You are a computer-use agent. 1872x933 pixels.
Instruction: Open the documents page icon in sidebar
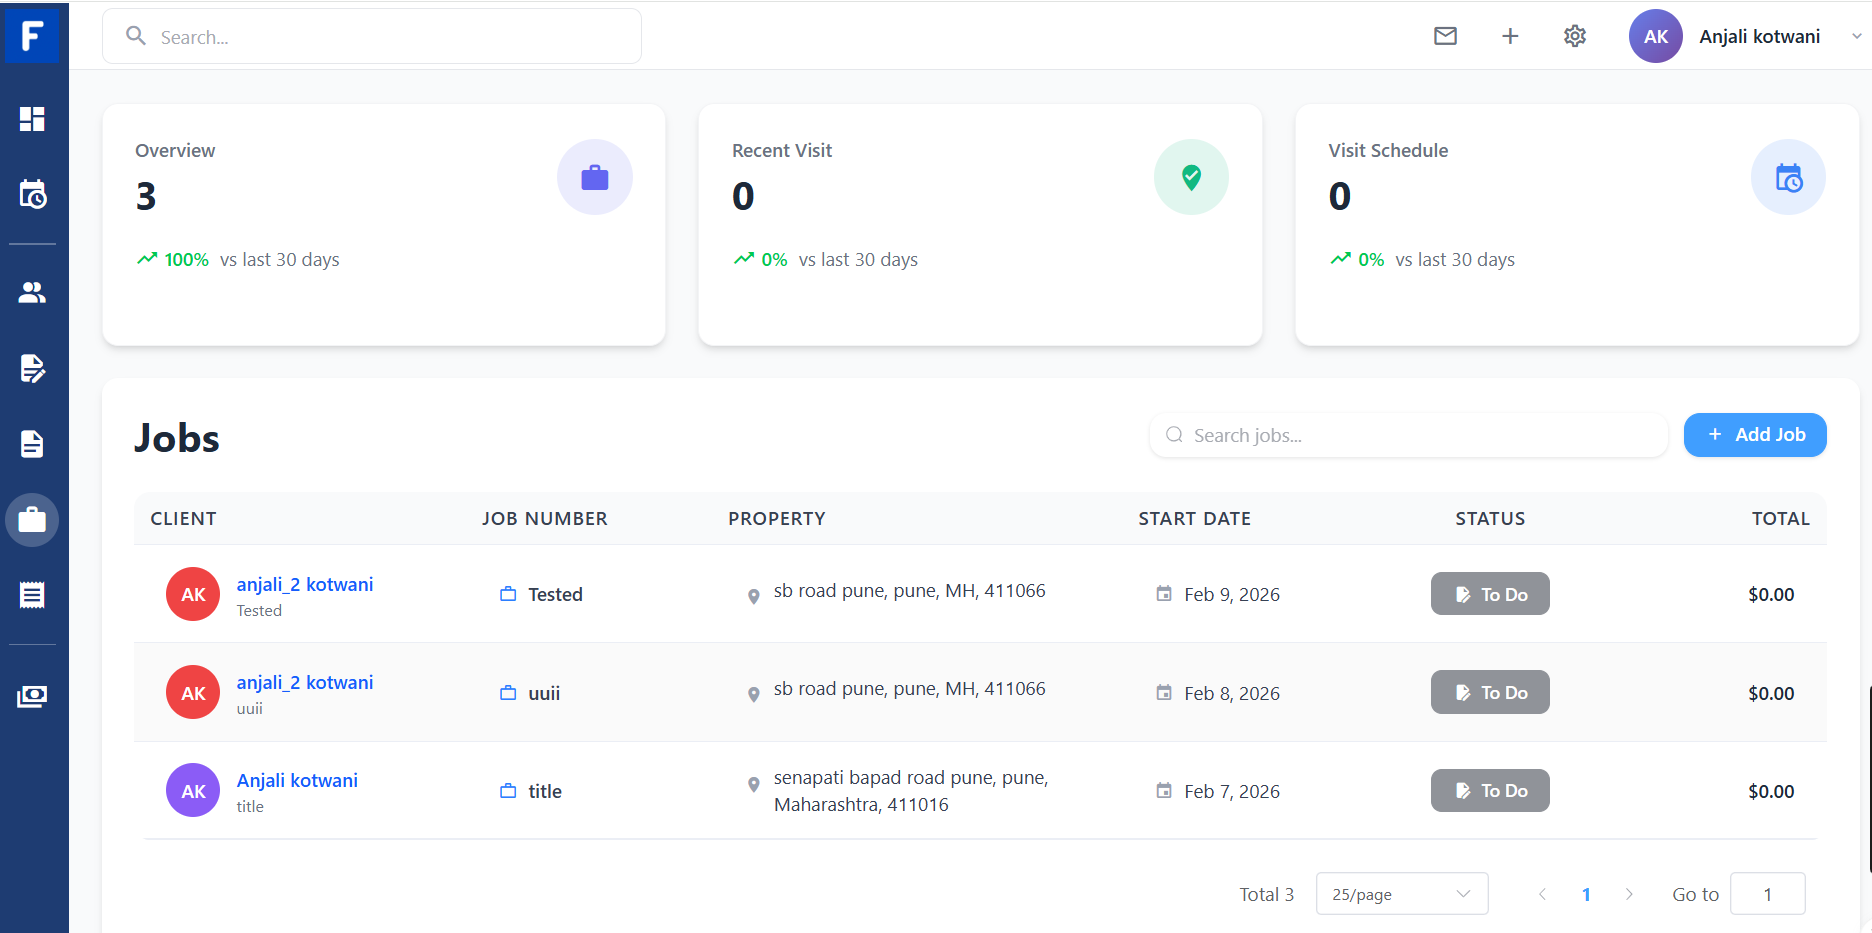pyautogui.click(x=32, y=444)
